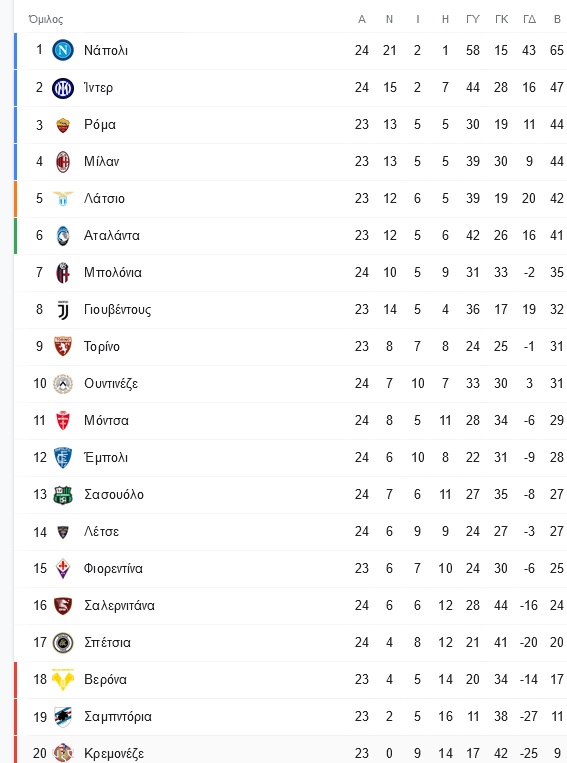Click the Όμιλος column header

coord(46,19)
